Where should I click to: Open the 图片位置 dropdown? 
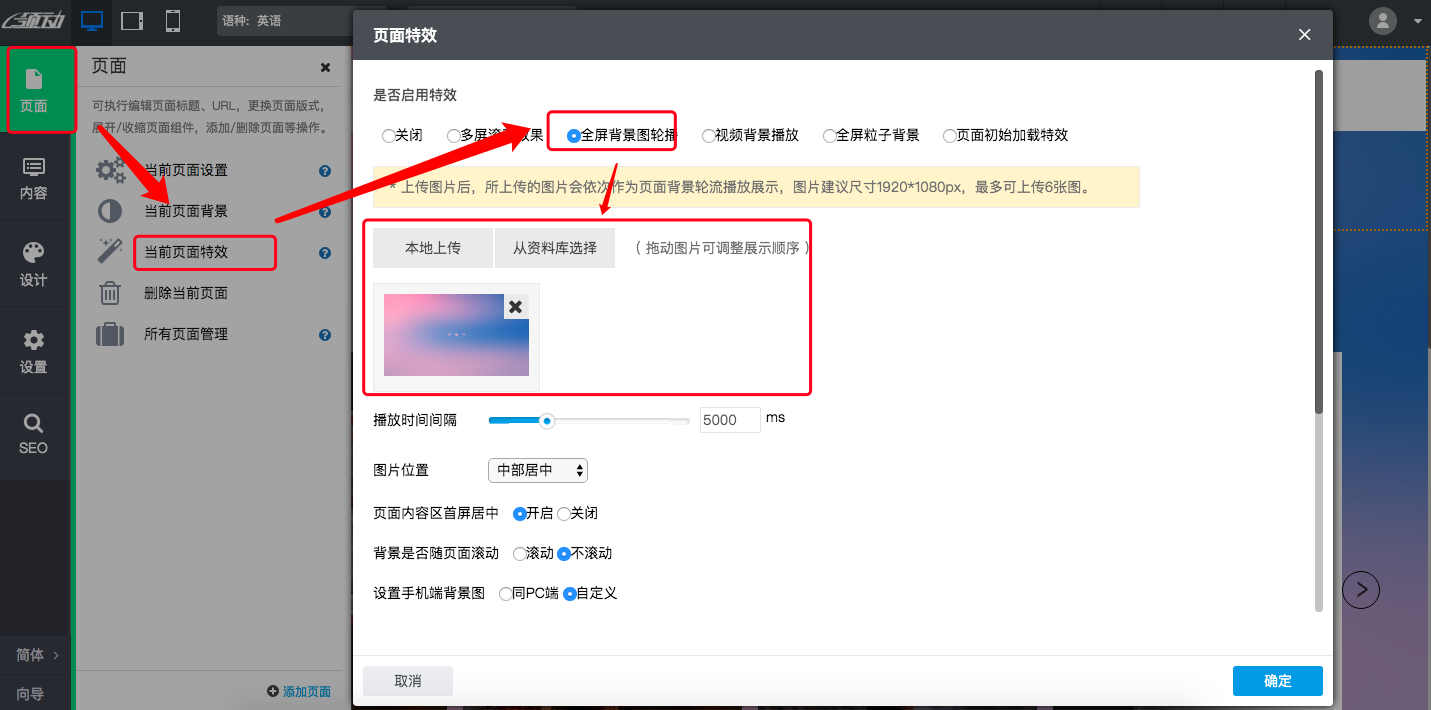point(537,470)
